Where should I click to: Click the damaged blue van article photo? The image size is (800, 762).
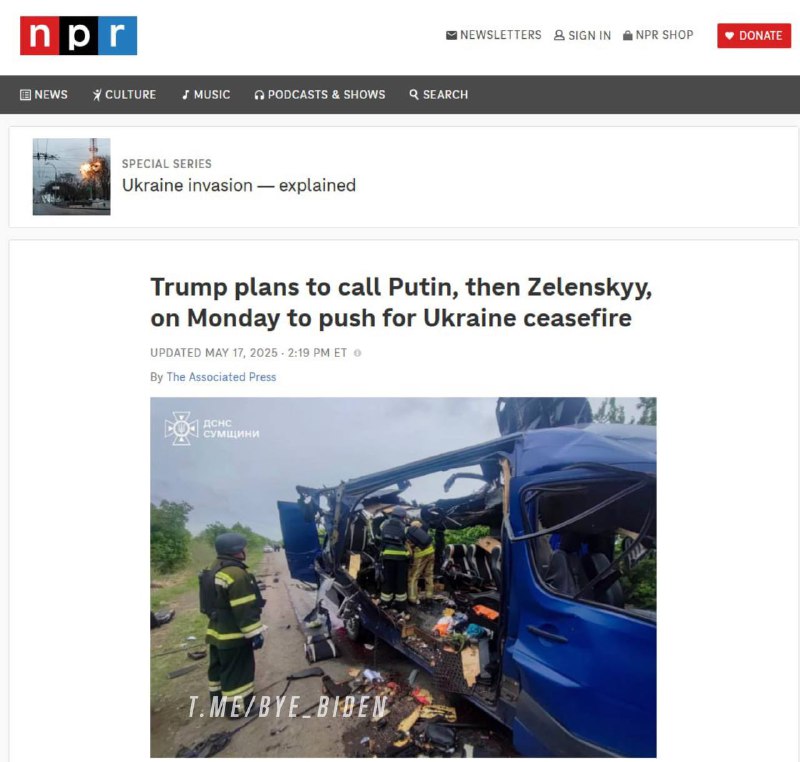click(x=403, y=577)
